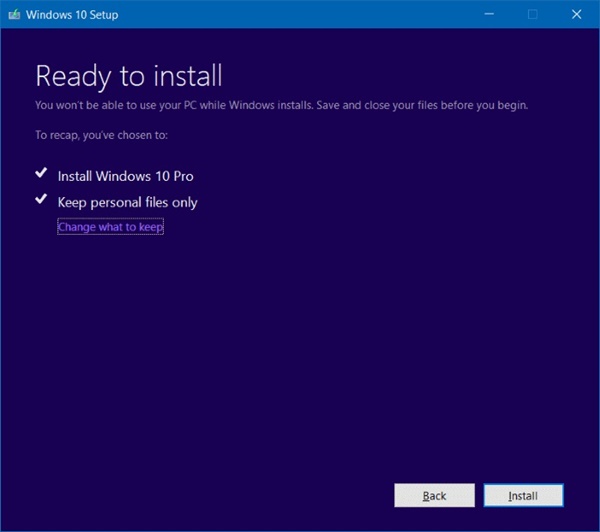Click the 'Save and close your files' sentence
The image size is (600, 532).
[x=436, y=105]
